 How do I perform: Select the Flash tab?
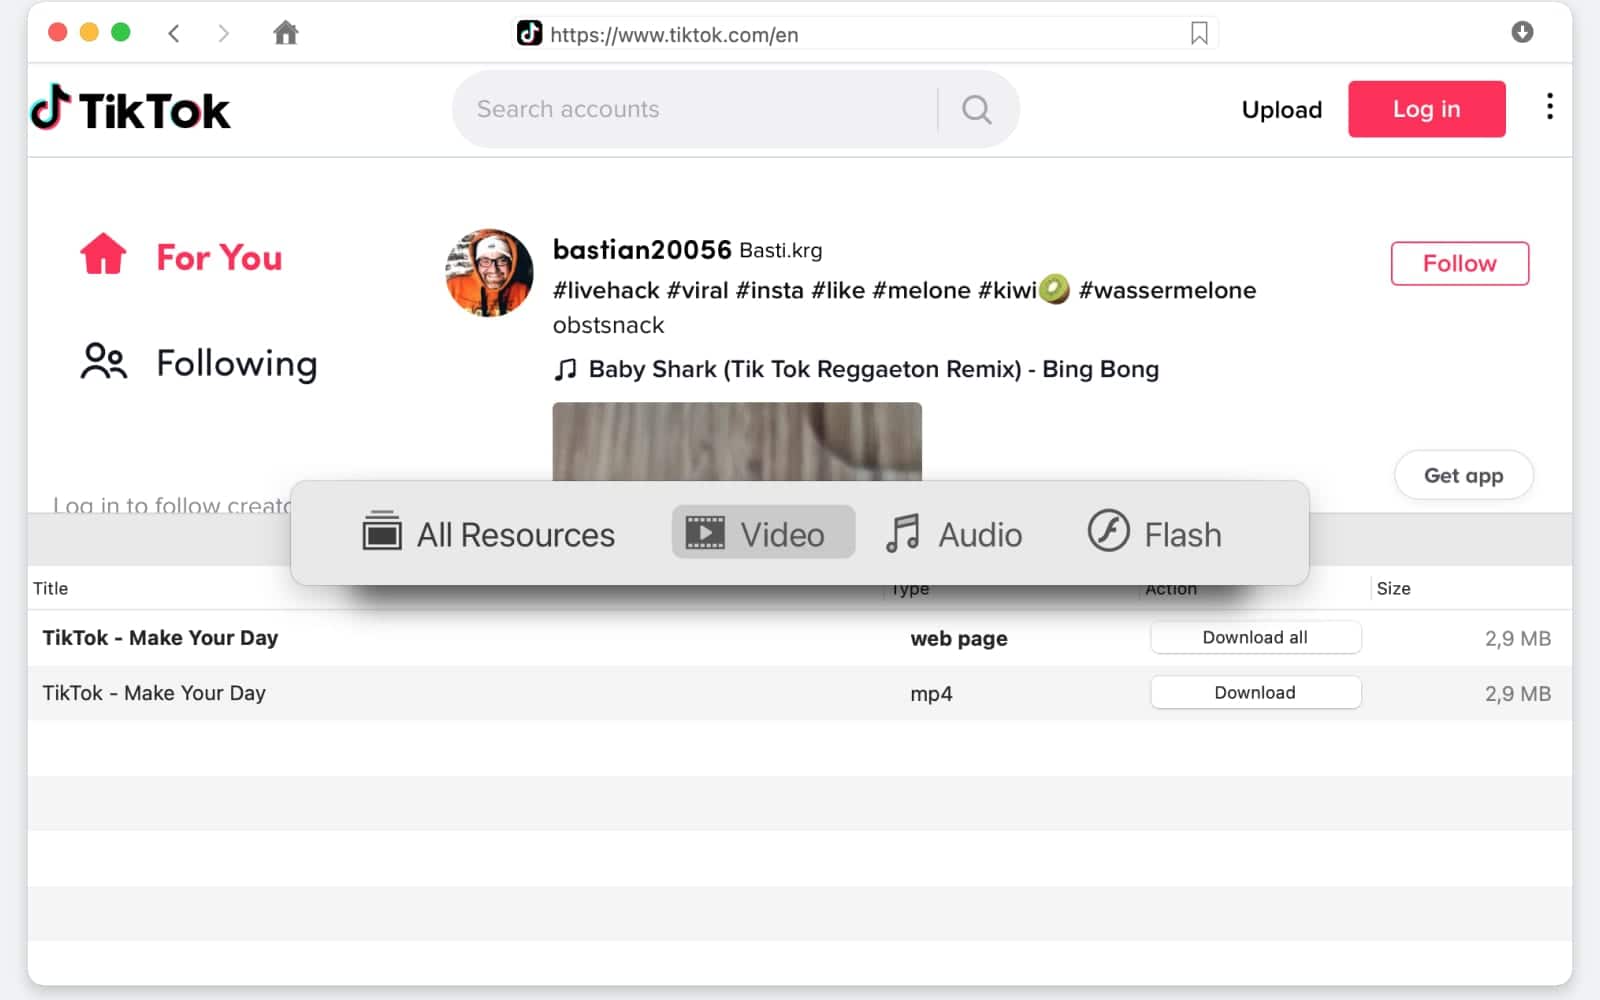[x=1155, y=533]
